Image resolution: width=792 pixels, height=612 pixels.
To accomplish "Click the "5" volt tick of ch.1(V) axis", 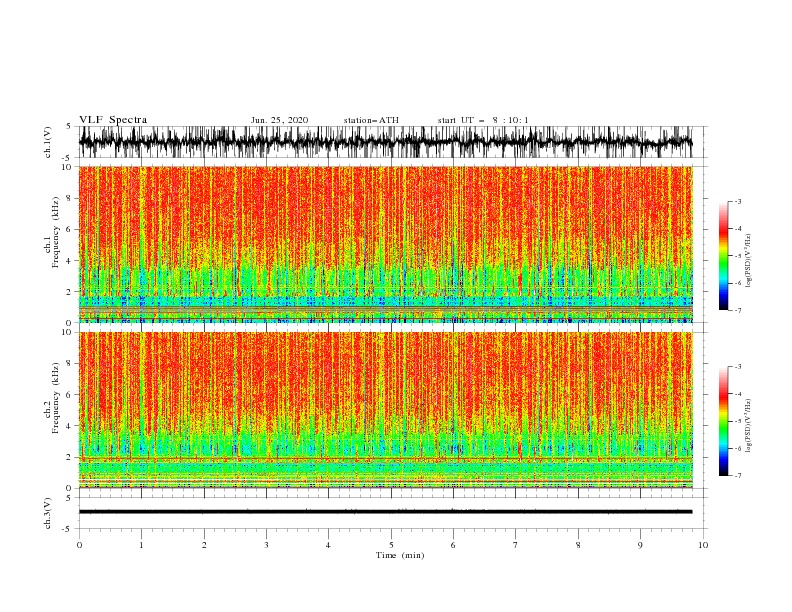I will click(70, 126).
